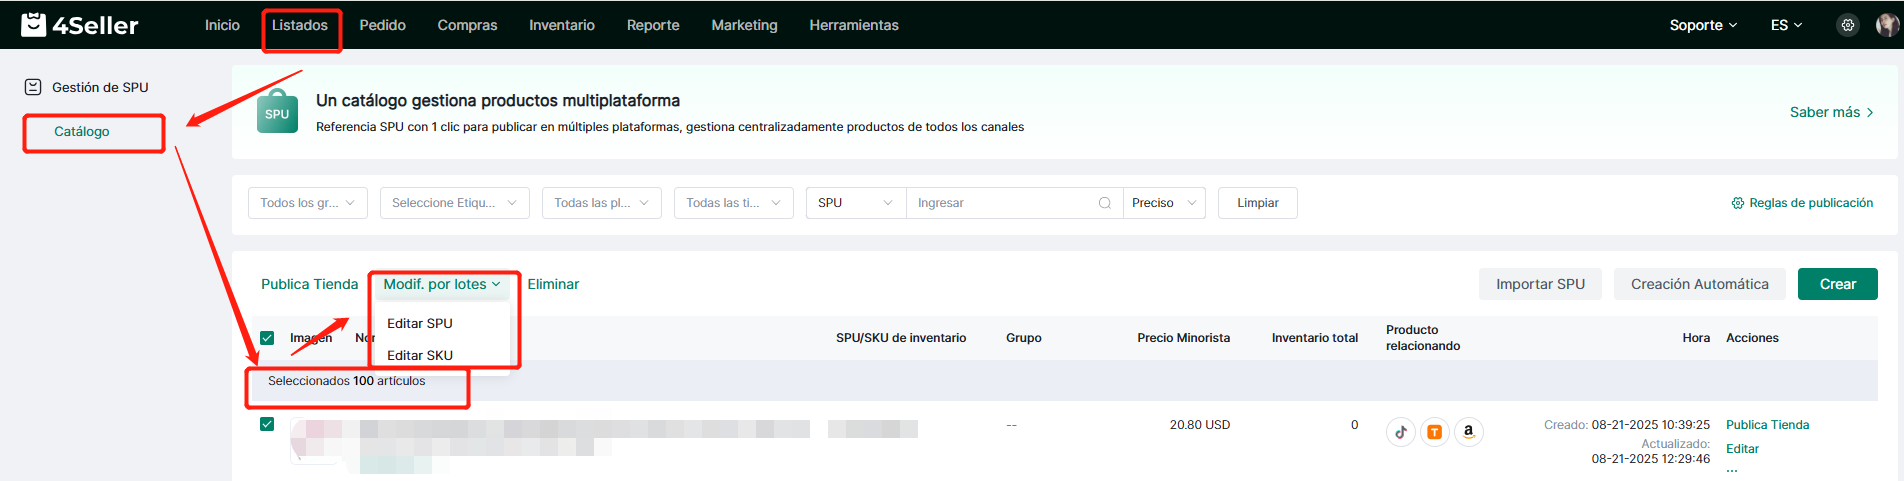The width and height of the screenshot is (1904, 481).
Task: Choose Editar SPU from the menu
Action: (x=420, y=323)
